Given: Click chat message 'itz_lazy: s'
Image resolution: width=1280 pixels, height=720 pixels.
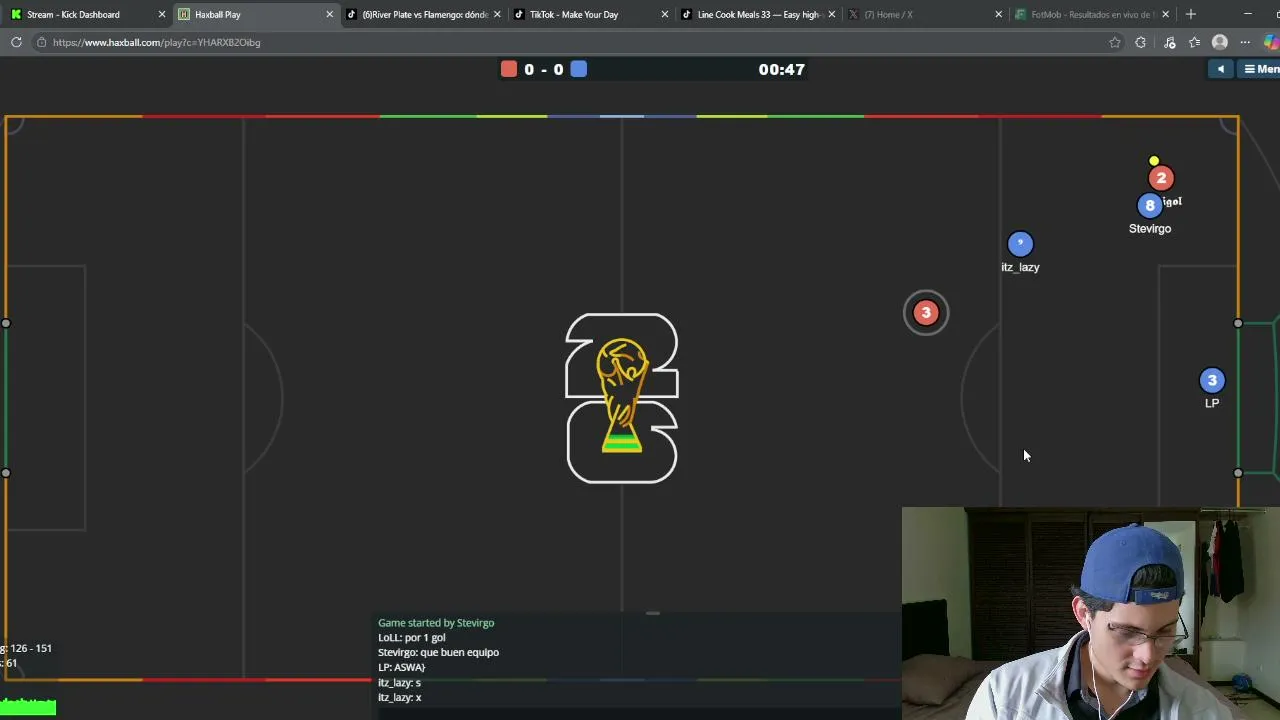Looking at the screenshot, I should 399,683.
